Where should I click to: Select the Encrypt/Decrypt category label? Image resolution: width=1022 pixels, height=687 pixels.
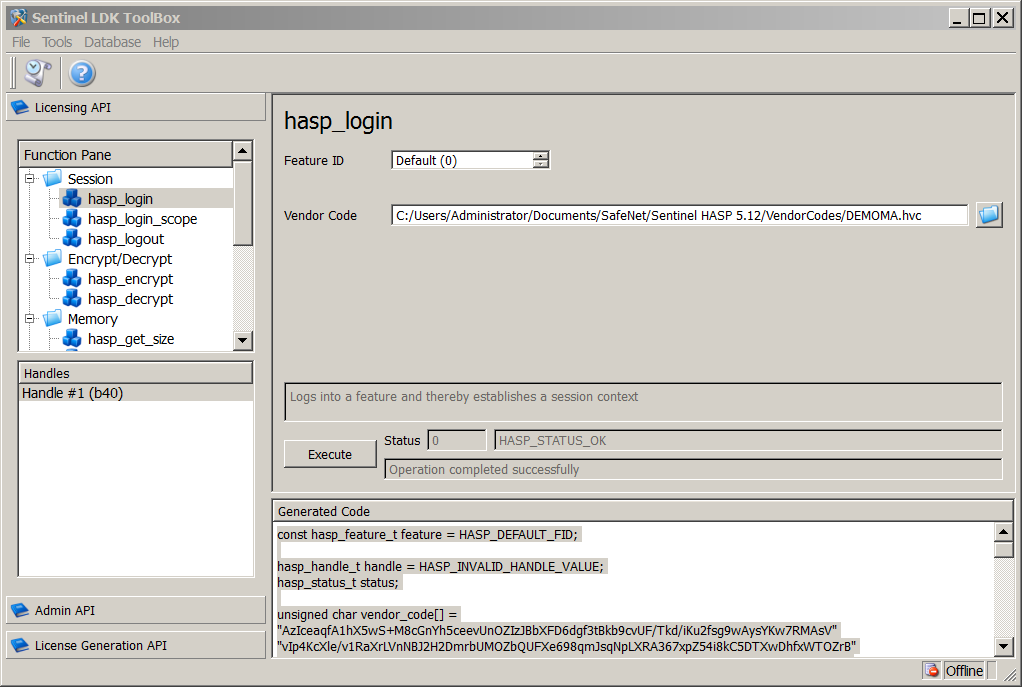coord(120,259)
